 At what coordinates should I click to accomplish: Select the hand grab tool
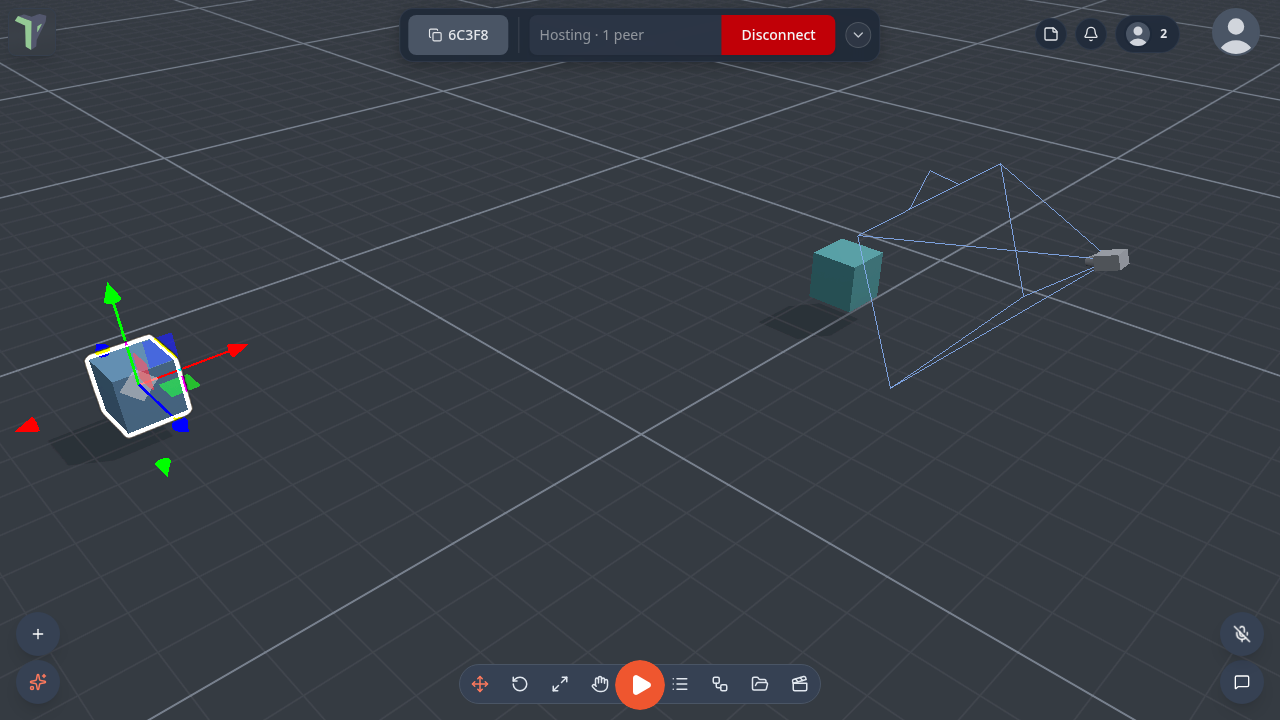click(600, 684)
